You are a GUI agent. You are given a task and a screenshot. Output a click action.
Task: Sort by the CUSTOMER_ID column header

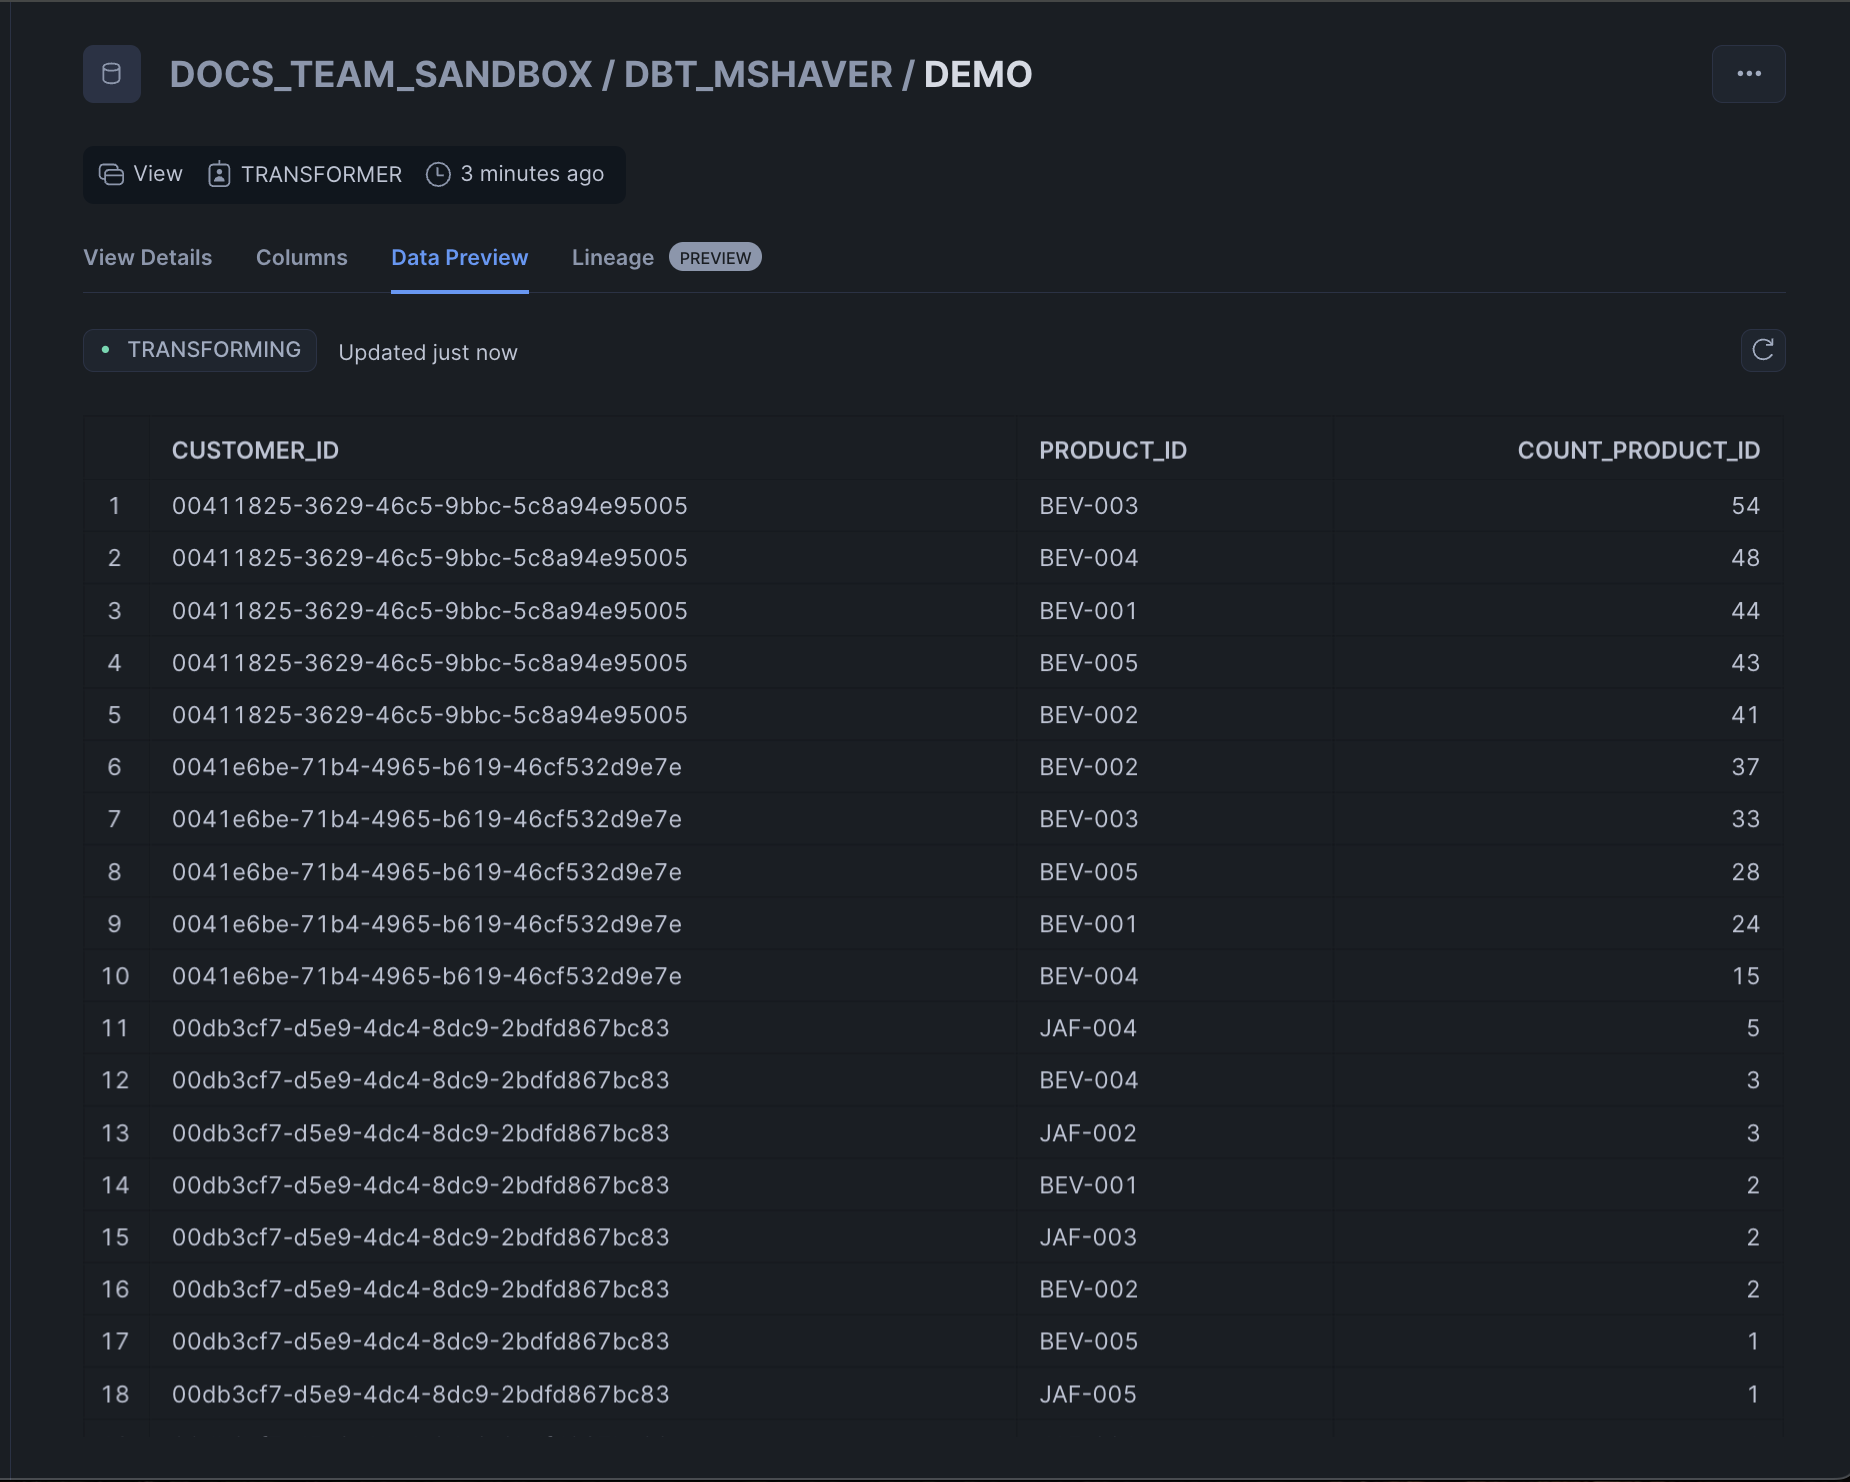254,450
